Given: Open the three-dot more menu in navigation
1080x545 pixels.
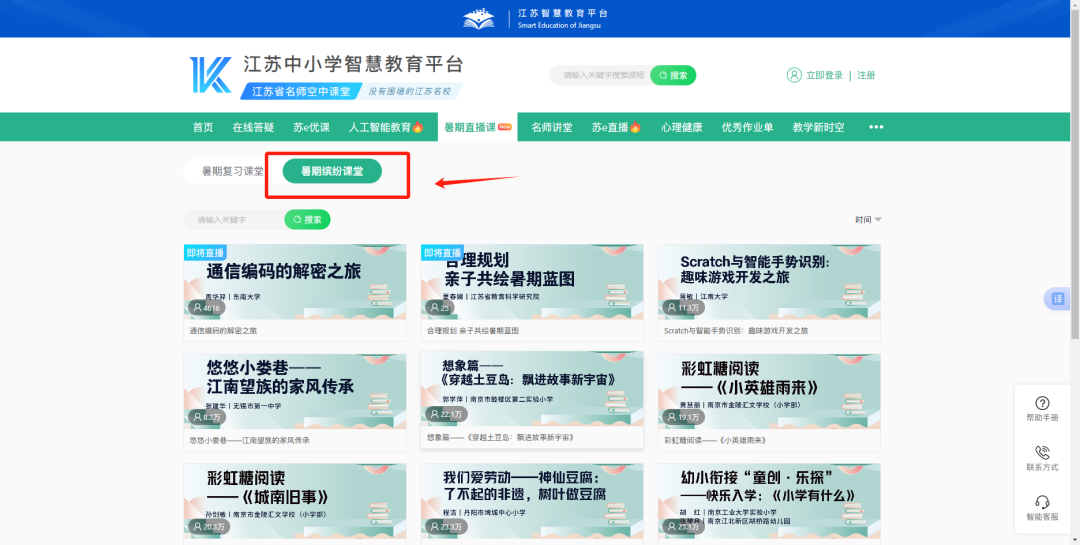Looking at the screenshot, I should tap(876, 127).
